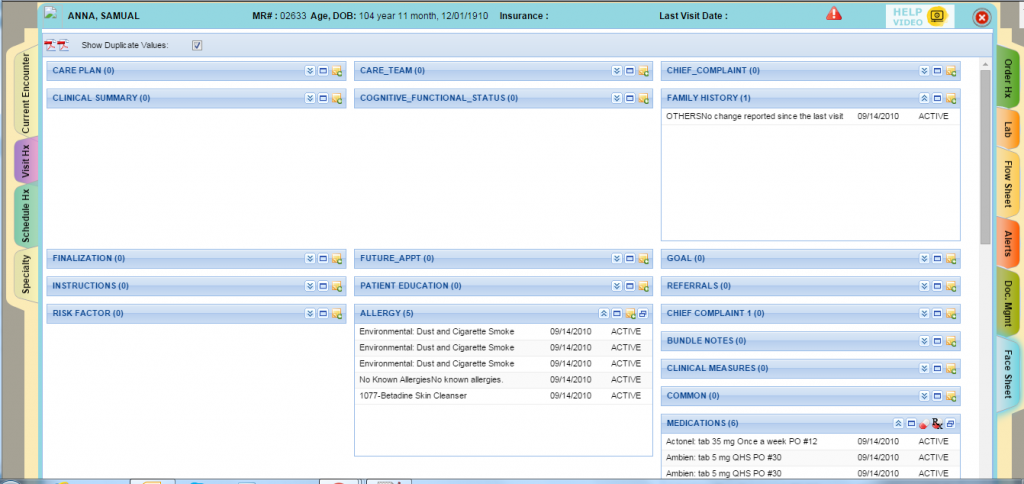This screenshot has height=484, width=1024.
Task: Expand the Referrals panel
Action: [924, 286]
